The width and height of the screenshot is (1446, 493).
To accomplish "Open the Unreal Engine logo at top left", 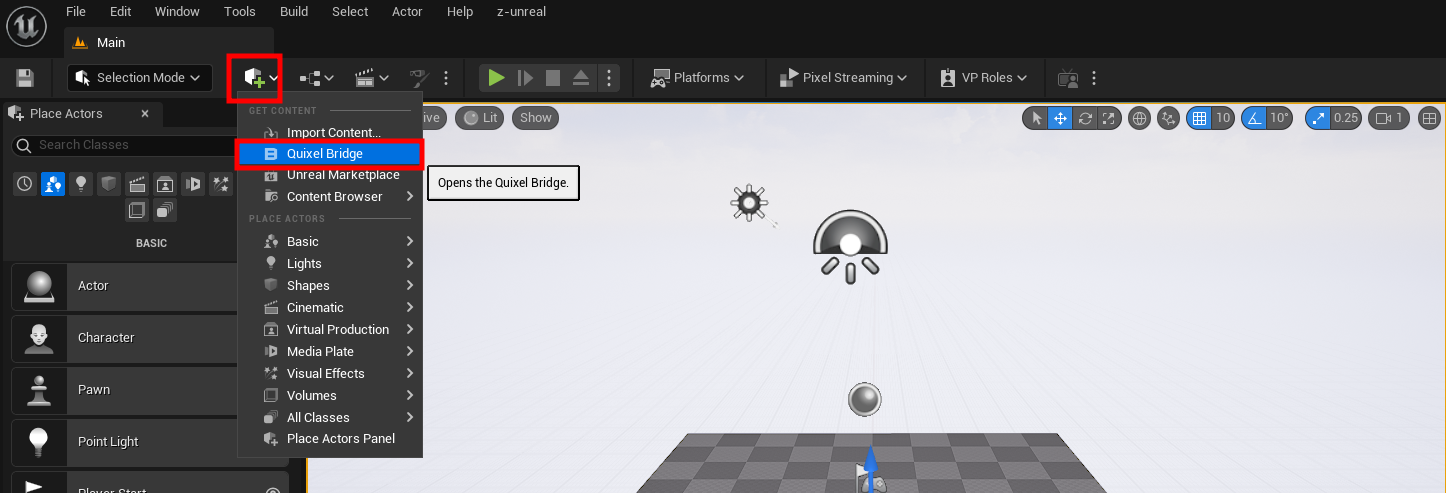I will 27,27.
